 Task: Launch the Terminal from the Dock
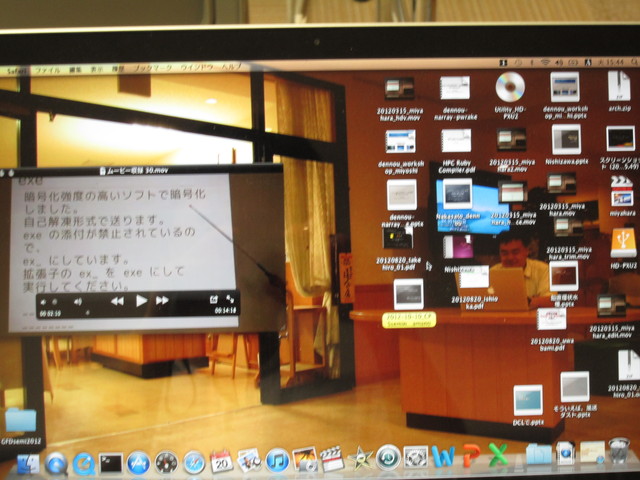(x=111, y=462)
